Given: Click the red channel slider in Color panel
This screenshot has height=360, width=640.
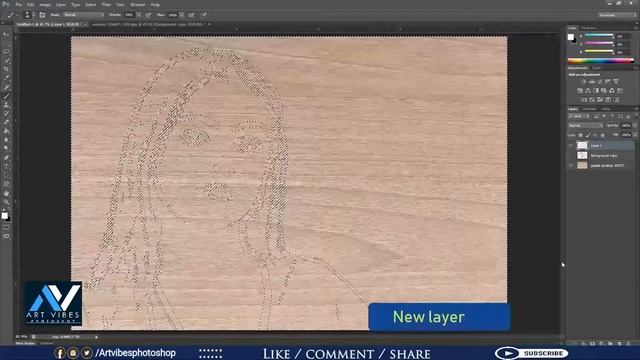Looking at the screenshot, I should 599,36.
